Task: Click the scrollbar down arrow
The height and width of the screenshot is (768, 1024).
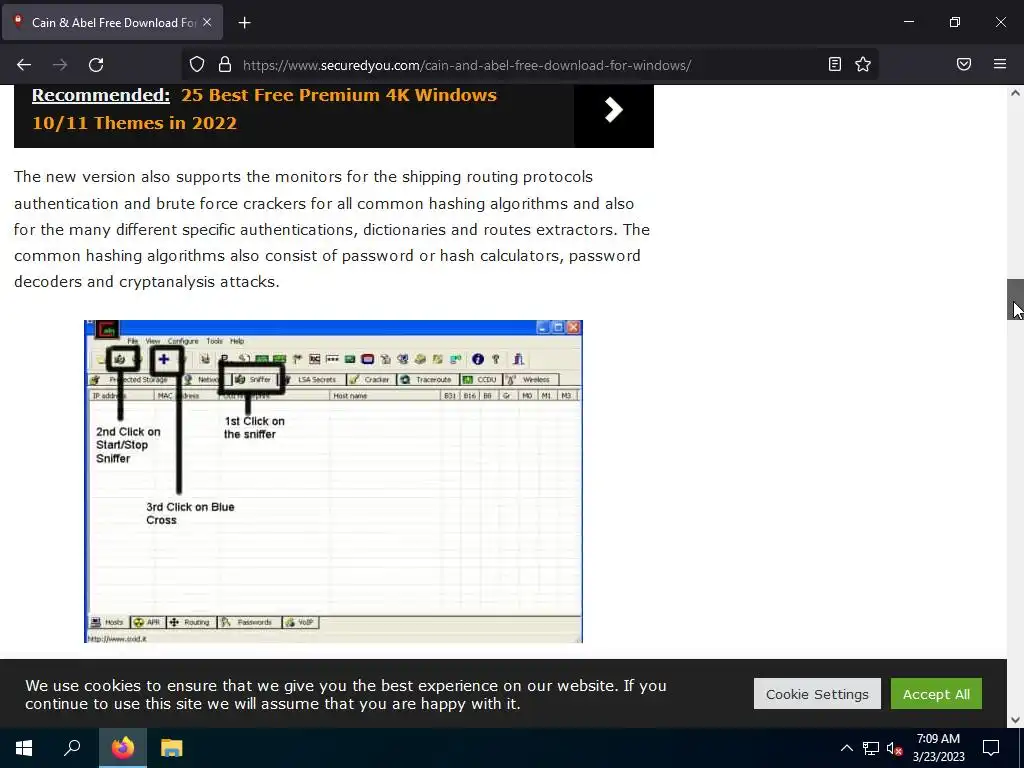Action: [x=1015, y=720]
